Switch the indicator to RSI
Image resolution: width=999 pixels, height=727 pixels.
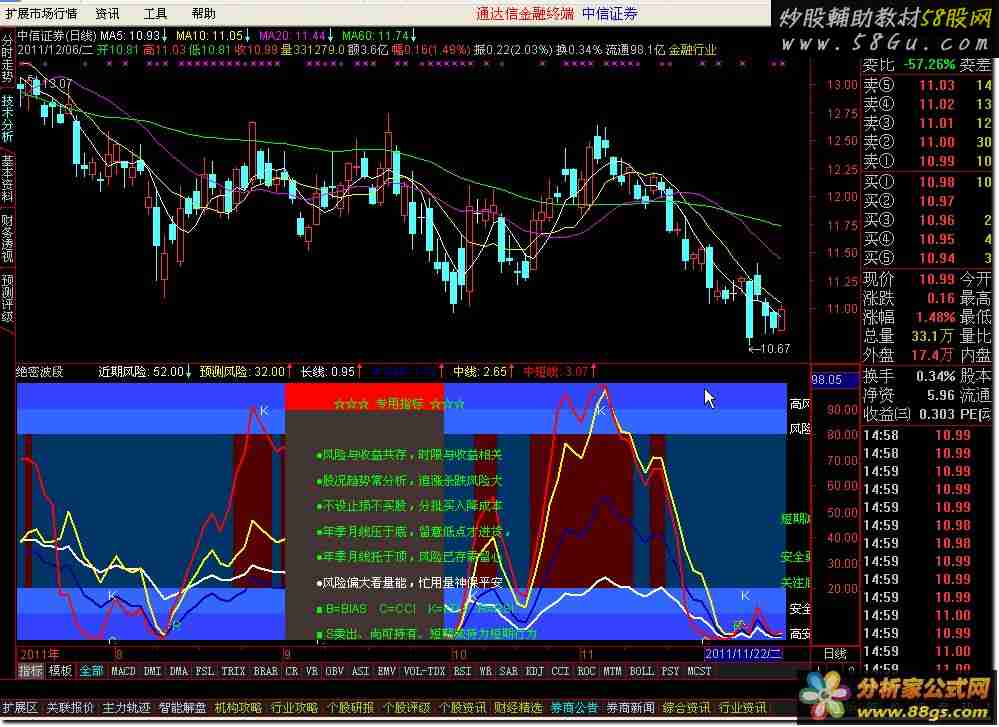pyautogui.click(x=463, y=671)
